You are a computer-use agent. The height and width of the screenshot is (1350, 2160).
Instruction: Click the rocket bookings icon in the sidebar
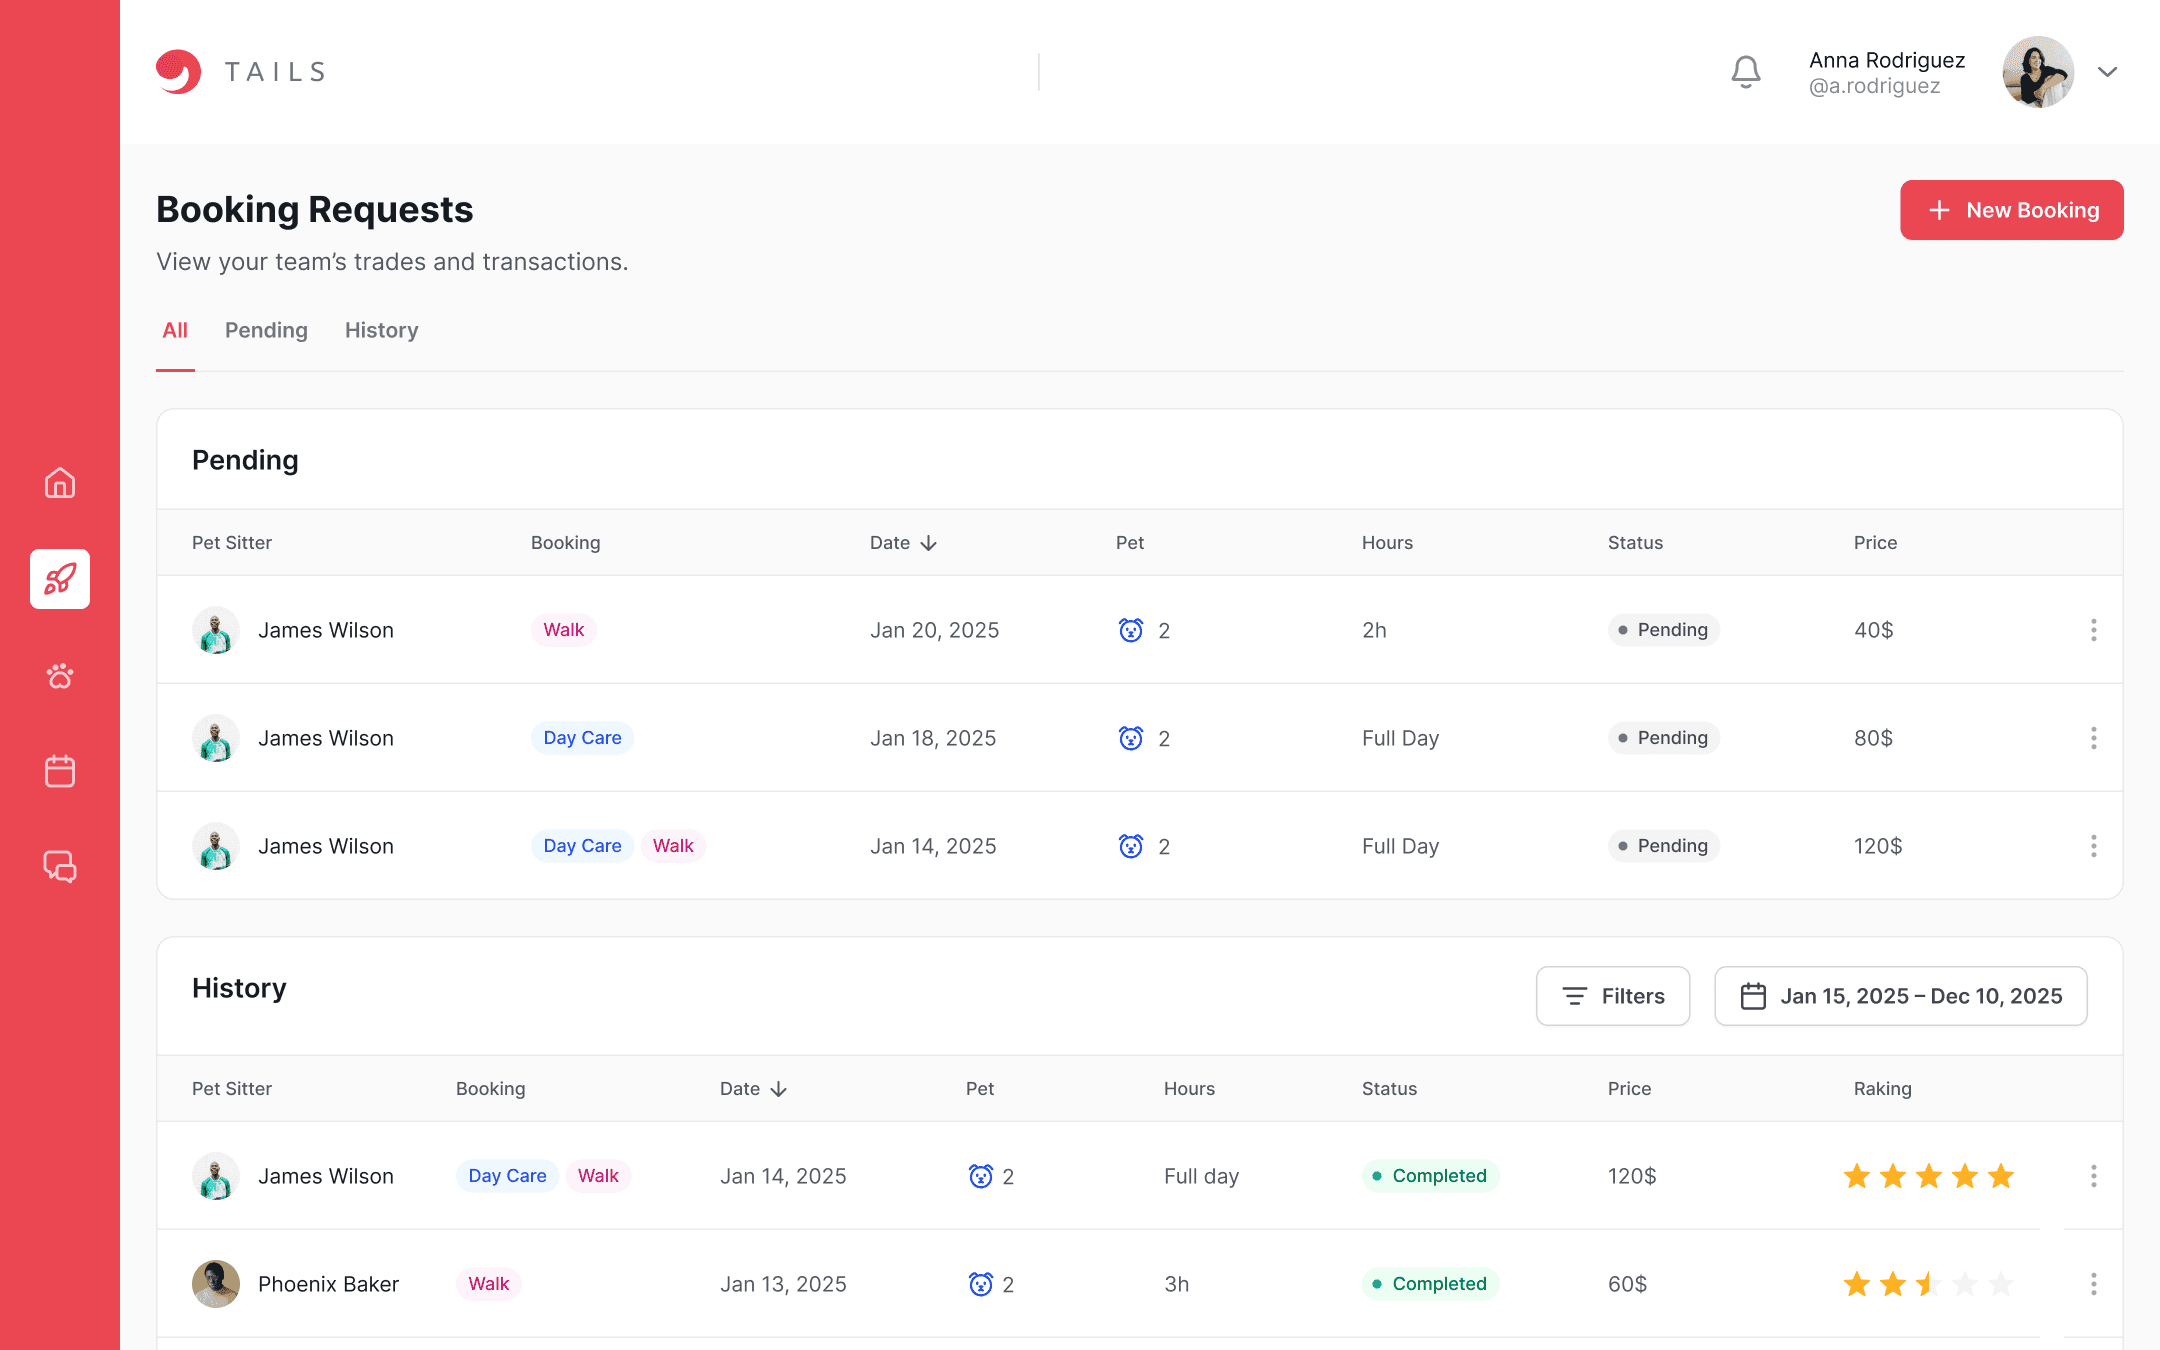pyautogui.click(x=60, y=579)
